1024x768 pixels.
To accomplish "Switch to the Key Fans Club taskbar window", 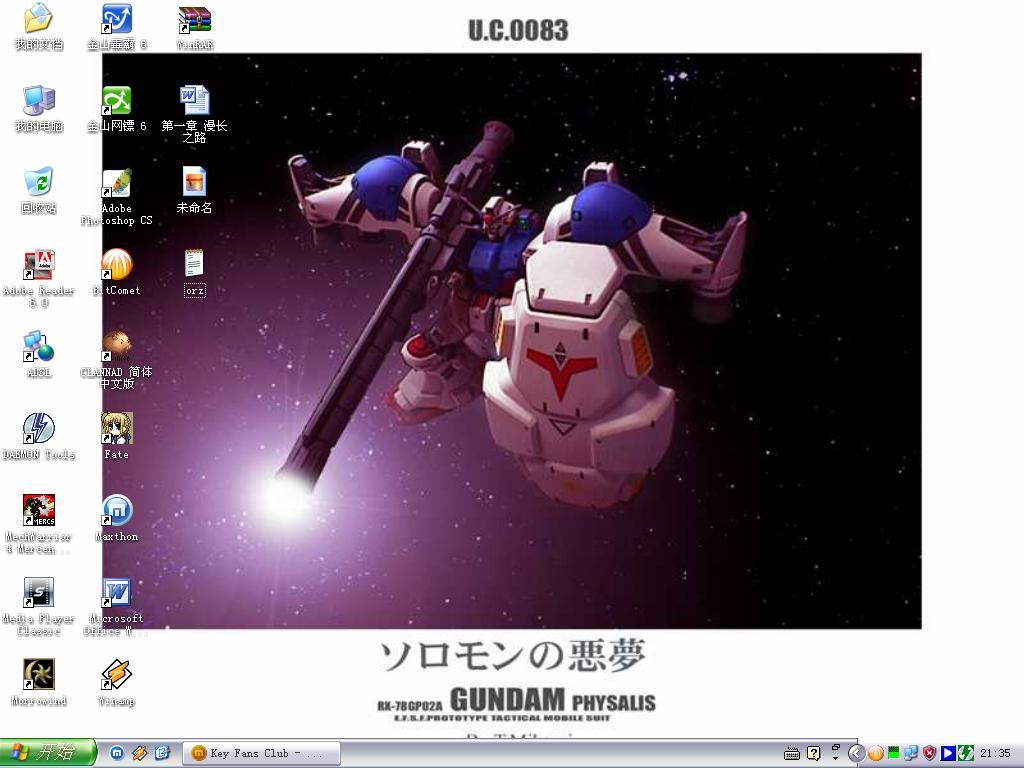I will [261, 754].
